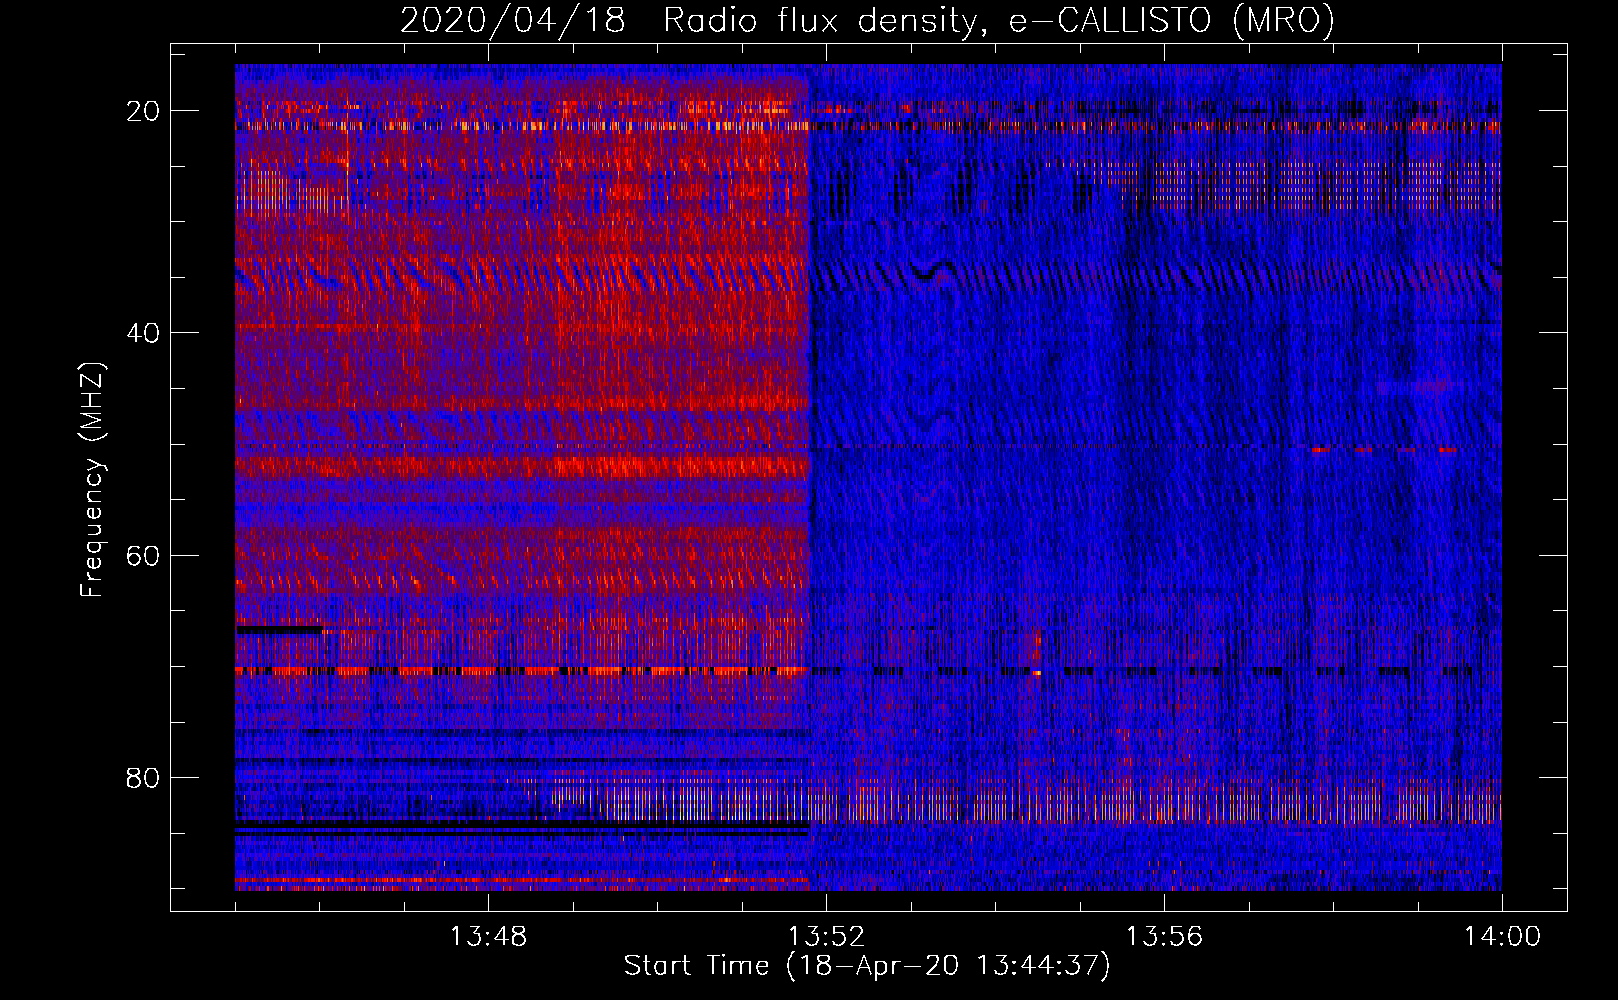Click the "Frequency (MHZ)" y-axis label

coord(92,479)
